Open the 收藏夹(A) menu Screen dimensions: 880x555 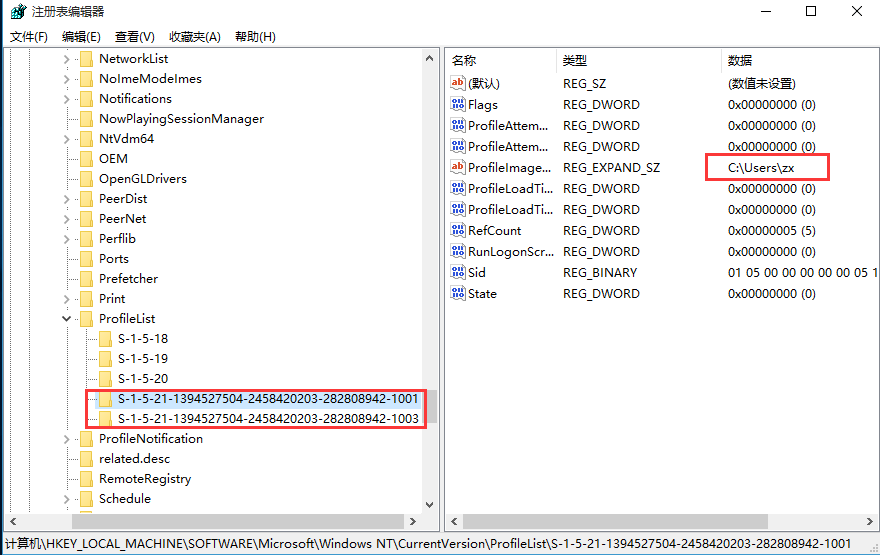[x=195, y=37]
